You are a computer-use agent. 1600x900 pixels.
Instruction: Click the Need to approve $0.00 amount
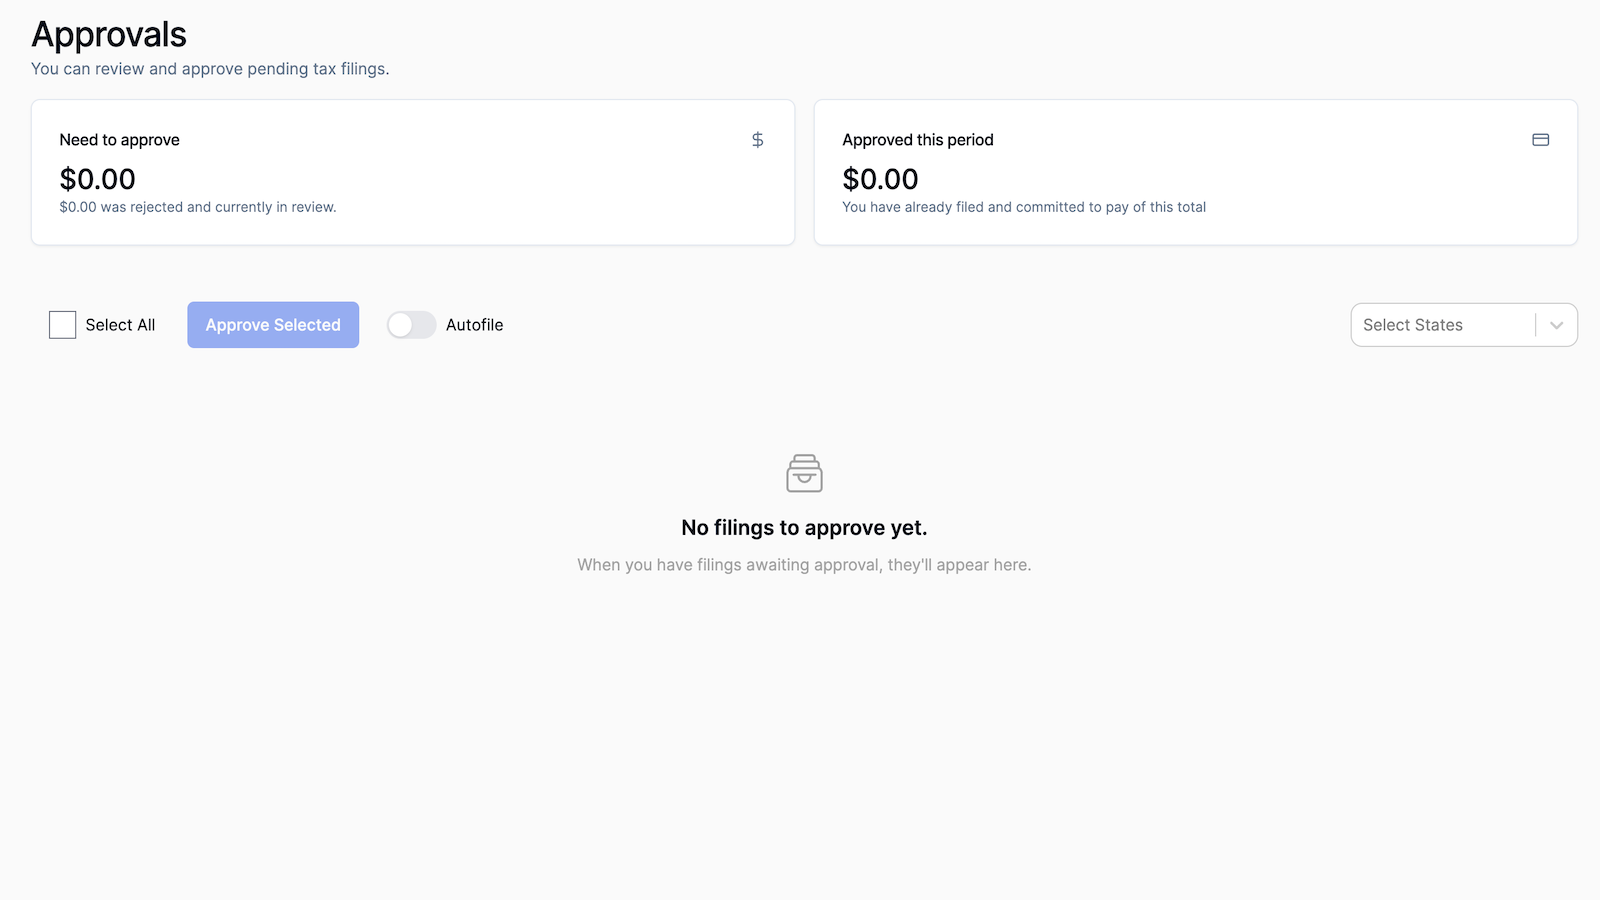point(98,179)
